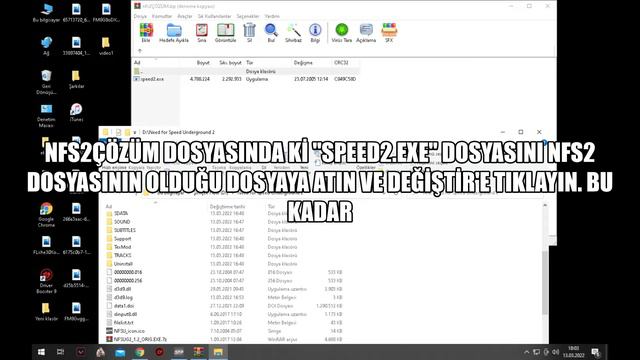This screenshot has width=640, height=360.
Task: Open the Yeni klasör desktop folder
Action: pyautogui.click(x=46, y=311)
